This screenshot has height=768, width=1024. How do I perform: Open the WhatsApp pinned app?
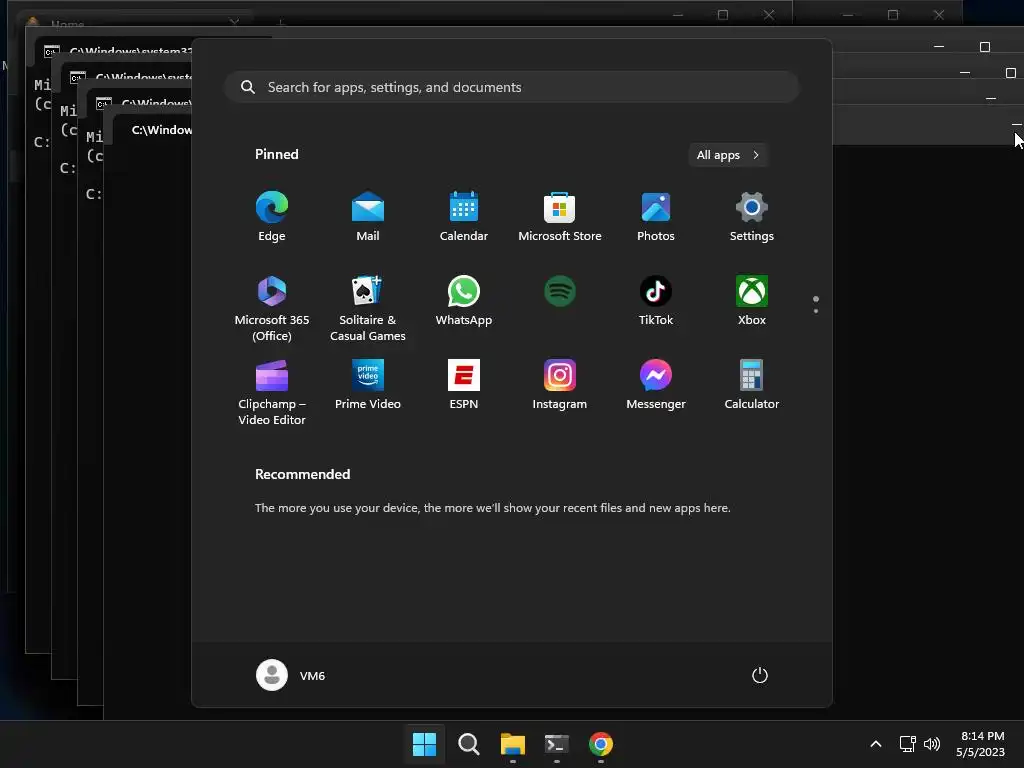(x=464, y=301)
